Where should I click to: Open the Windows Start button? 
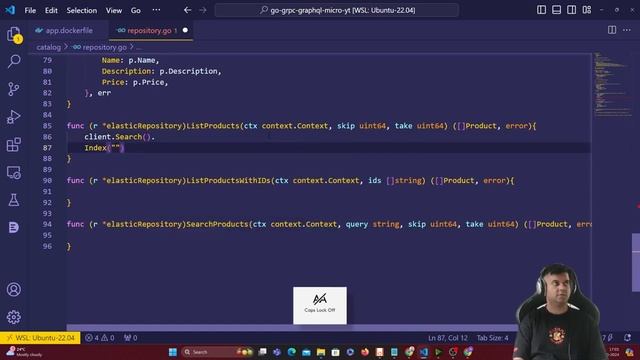[173, 352]
